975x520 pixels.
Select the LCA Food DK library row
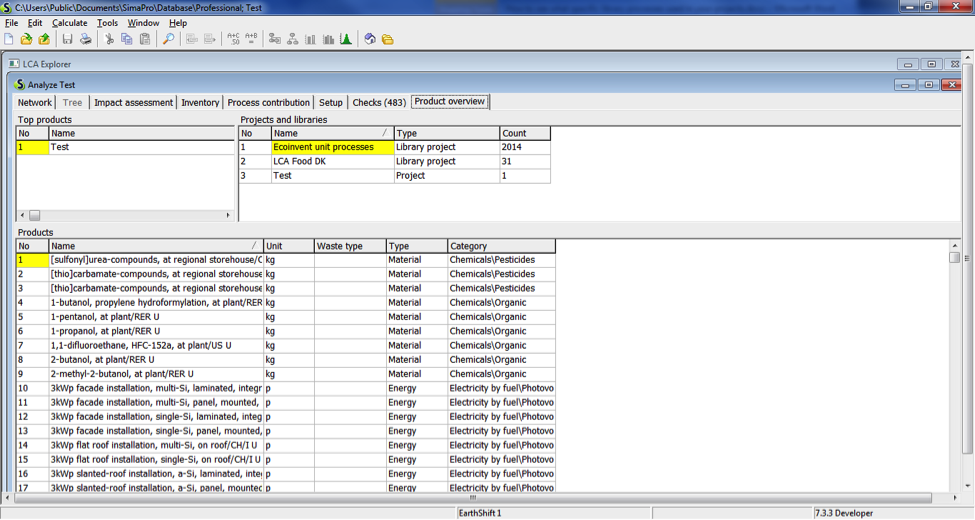pyautogui.click(x=394, y=162)
